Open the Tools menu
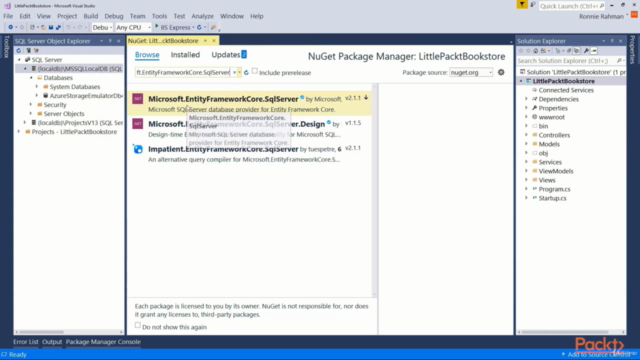The height and width of the screenshot is (360, 640). tap(159, 16)
